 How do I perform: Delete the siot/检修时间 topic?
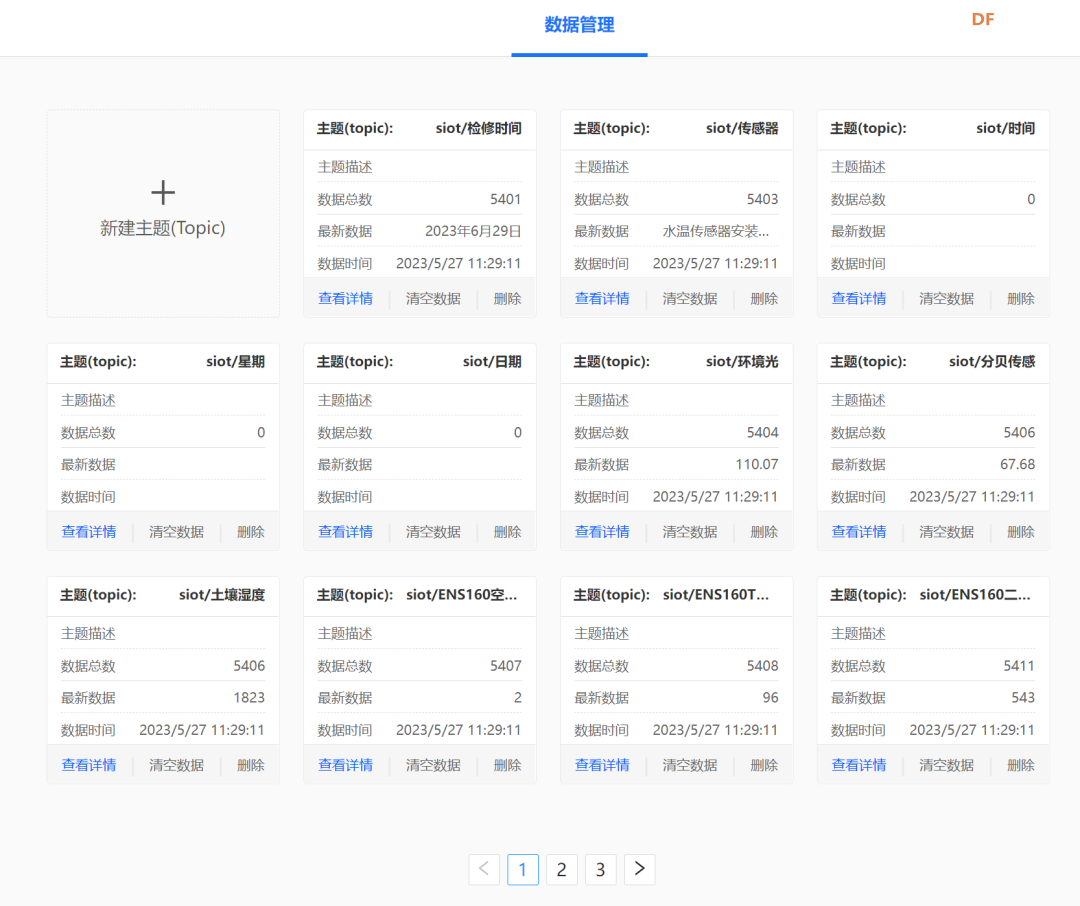(508, 298)
